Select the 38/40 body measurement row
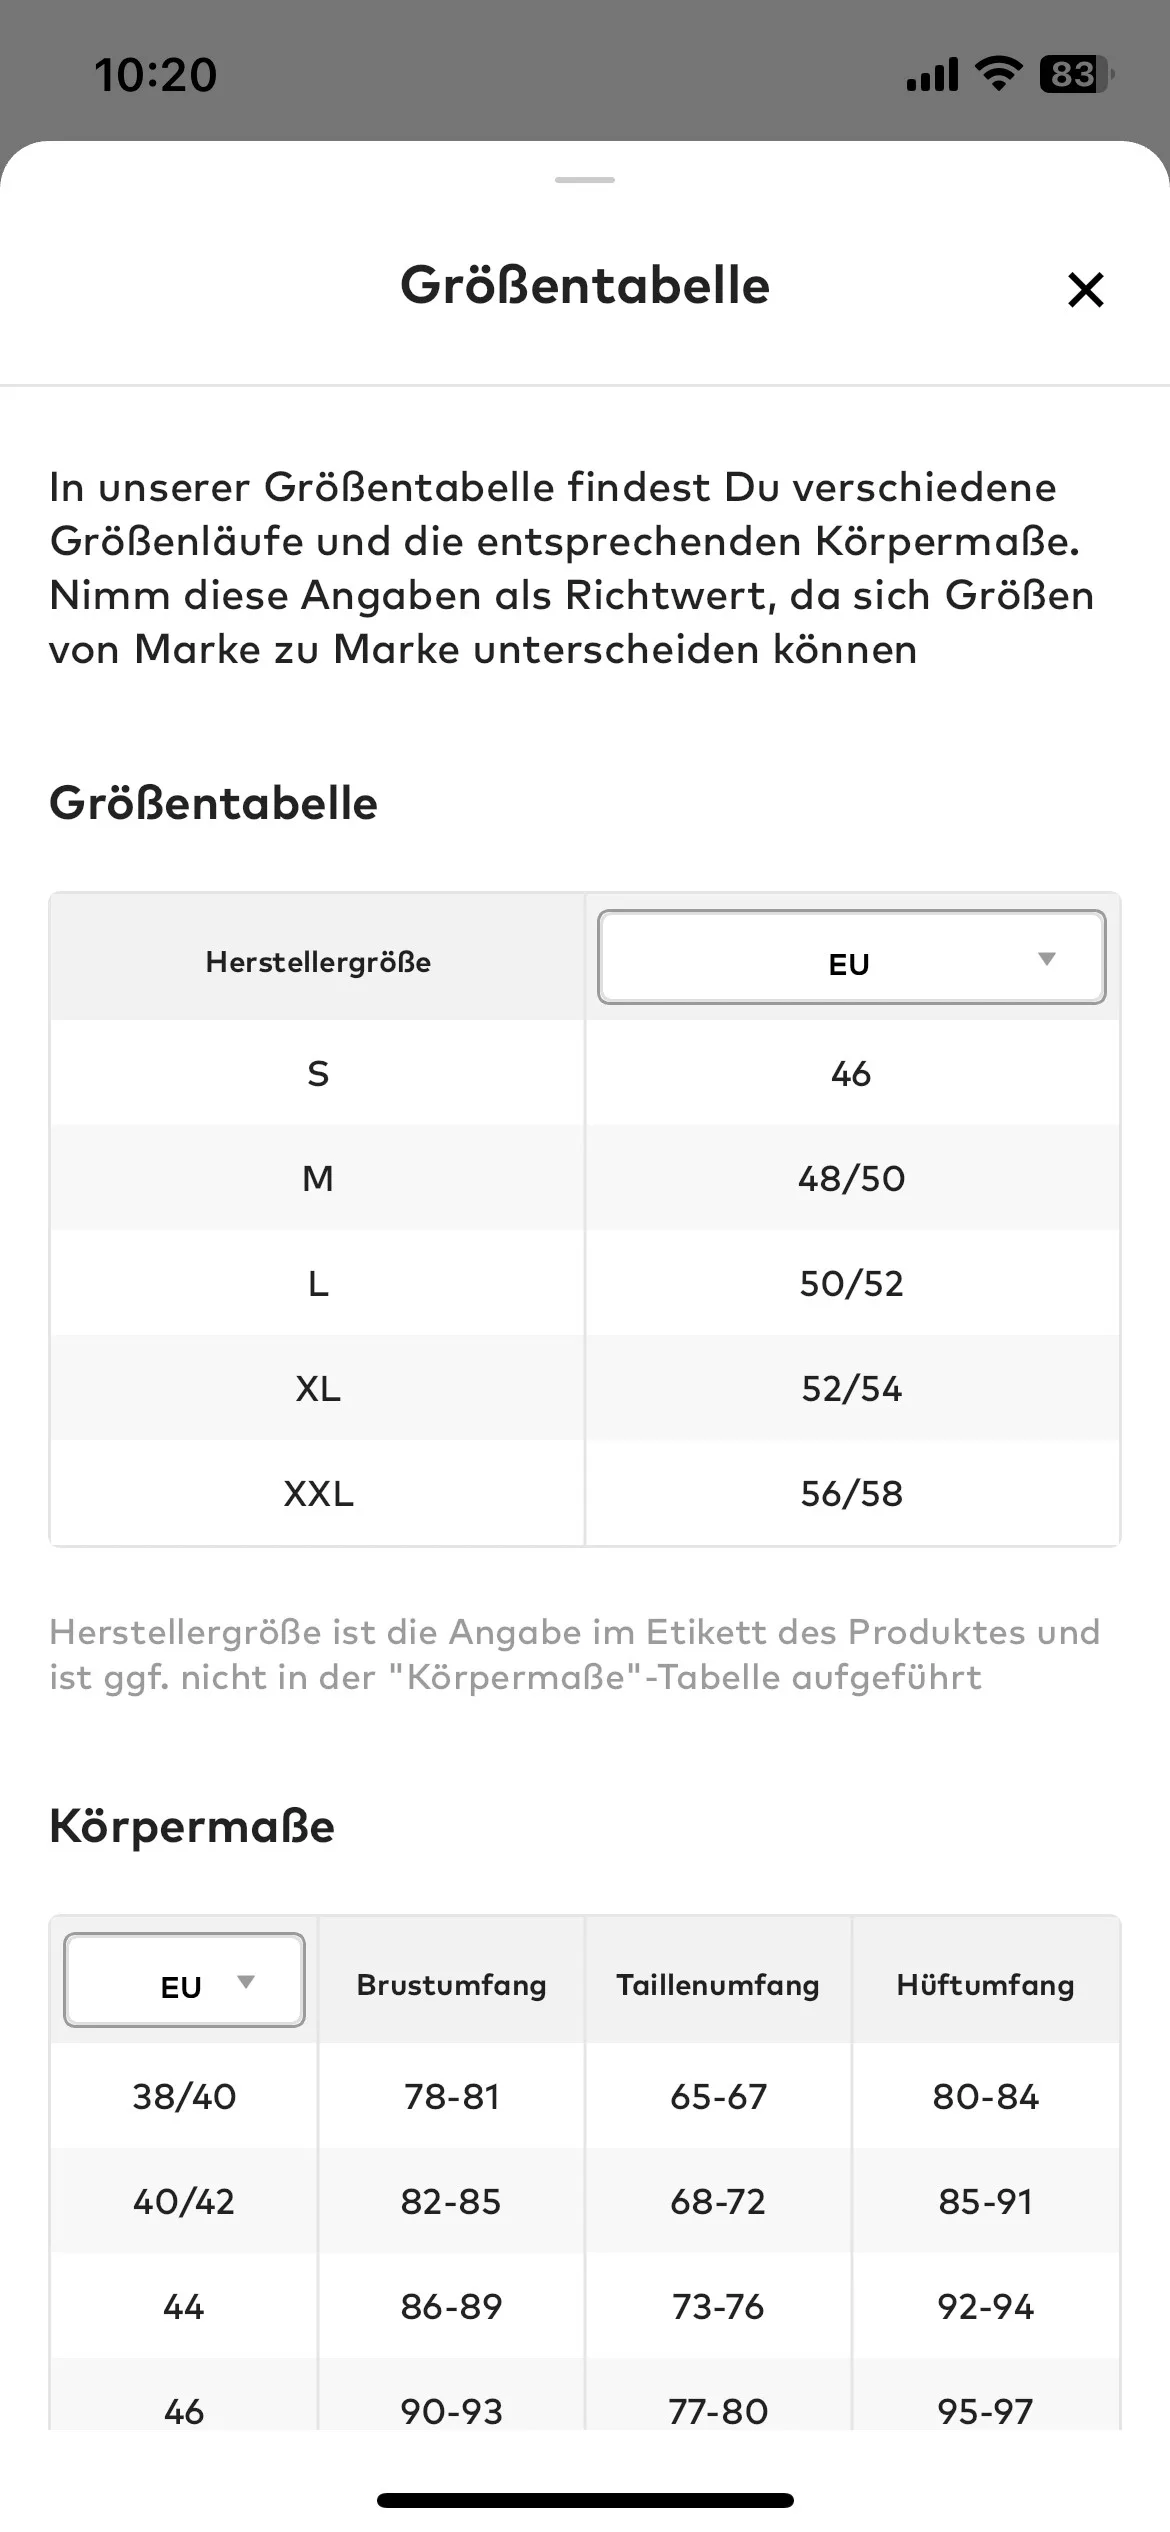The image size is (1170, 2532). click(x=585, y=2096)
